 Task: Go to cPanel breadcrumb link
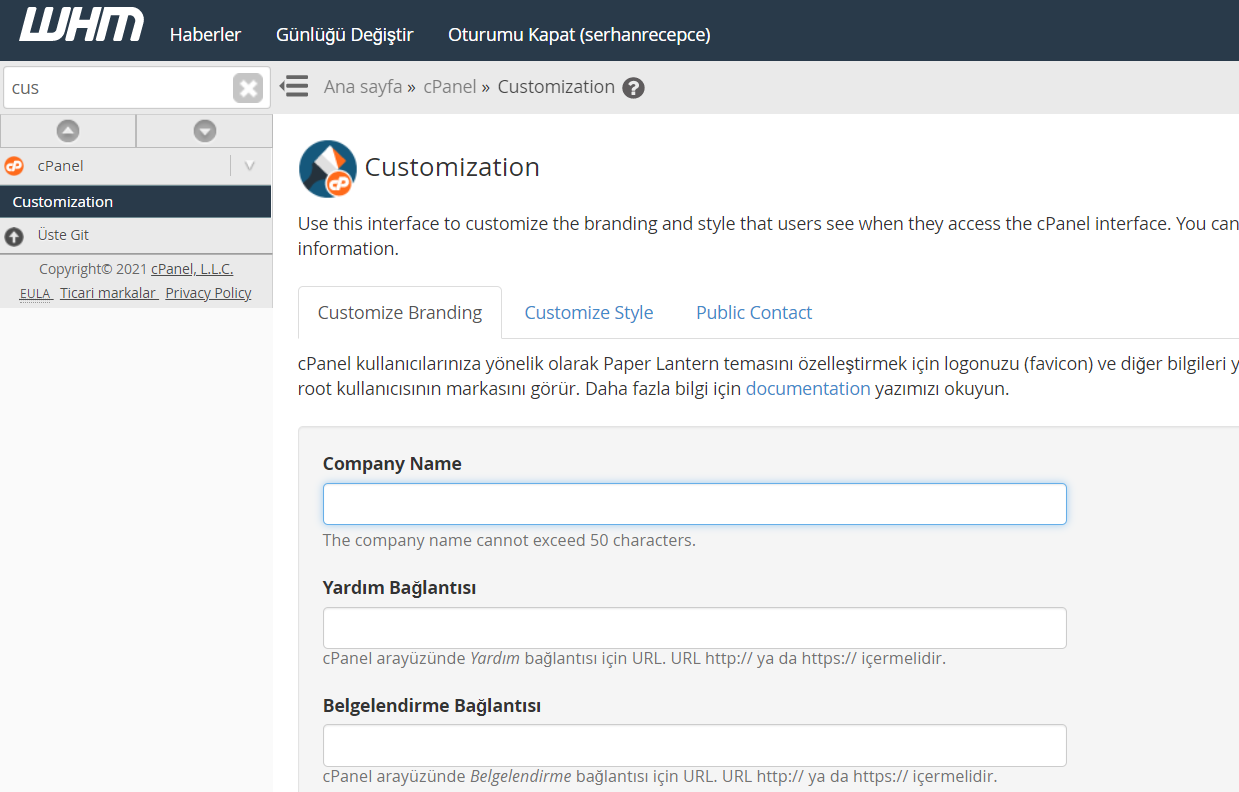[x=450, y=87]
